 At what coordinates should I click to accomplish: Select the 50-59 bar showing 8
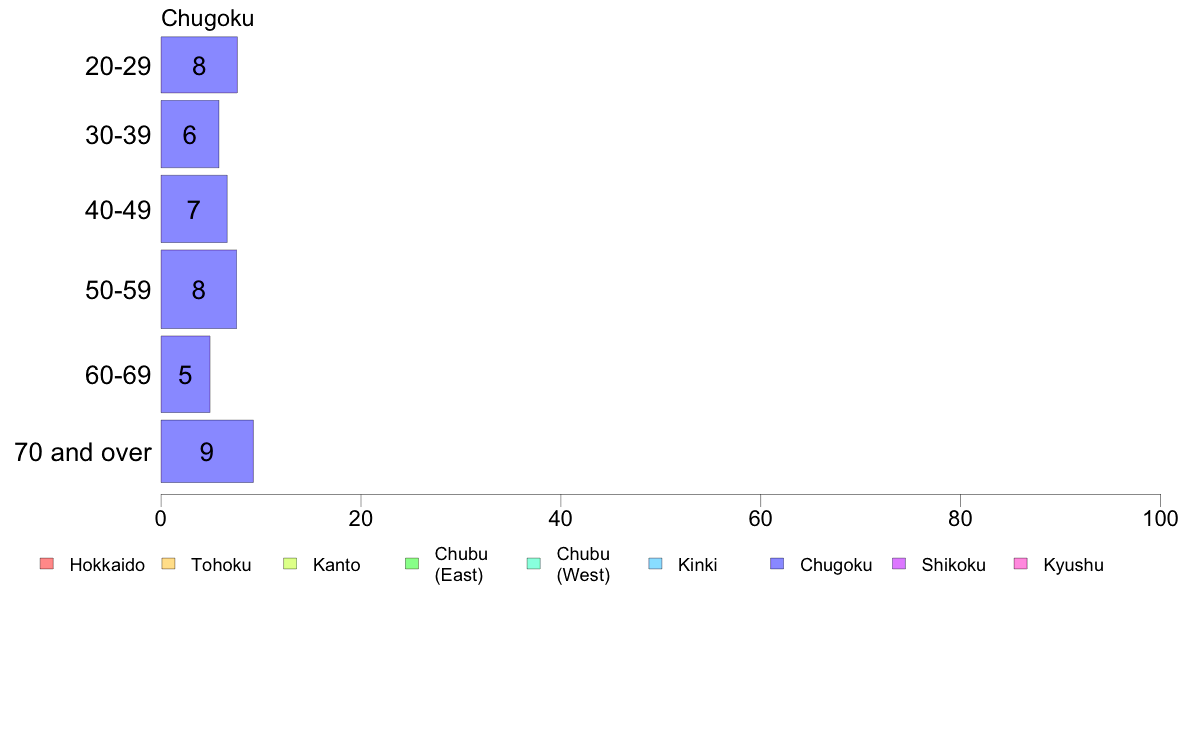[x=199, y=290]
